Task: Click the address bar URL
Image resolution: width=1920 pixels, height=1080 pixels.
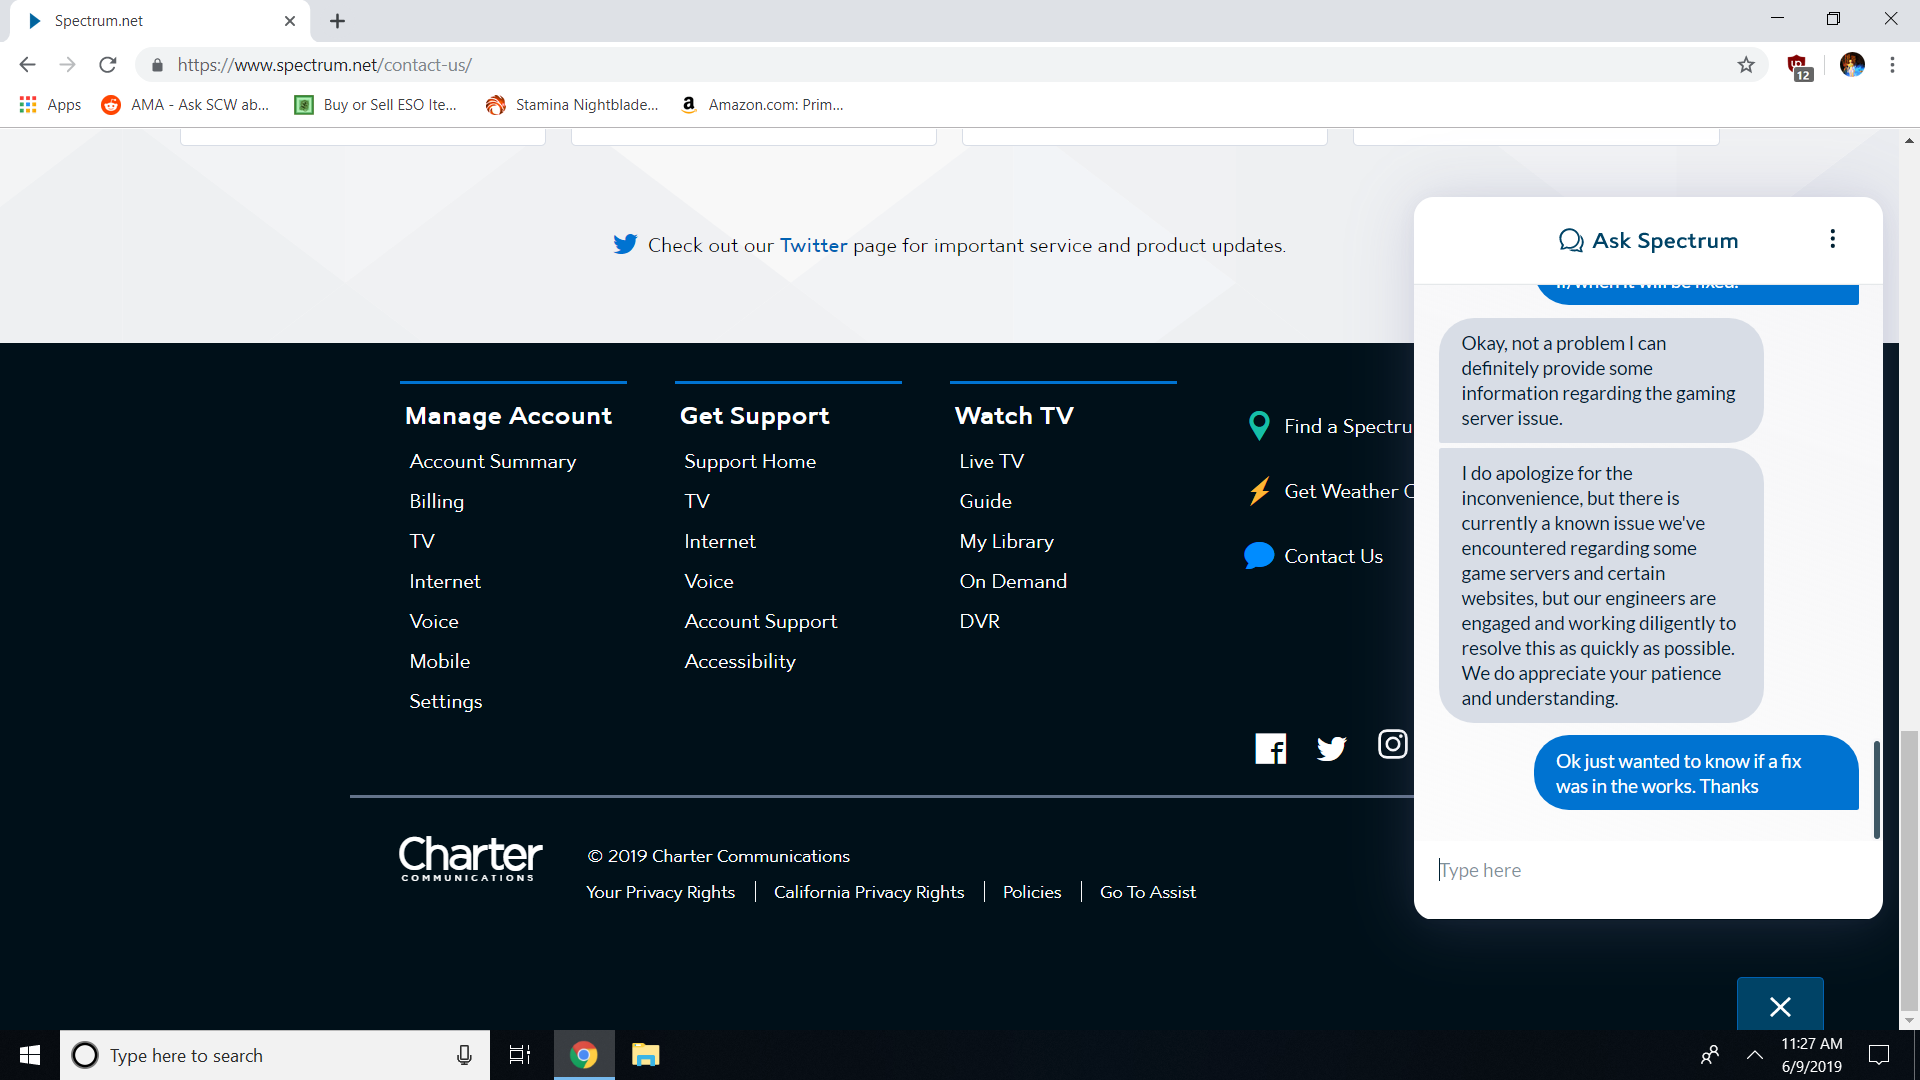Action: pyautogui.click(x=325, y=65)
